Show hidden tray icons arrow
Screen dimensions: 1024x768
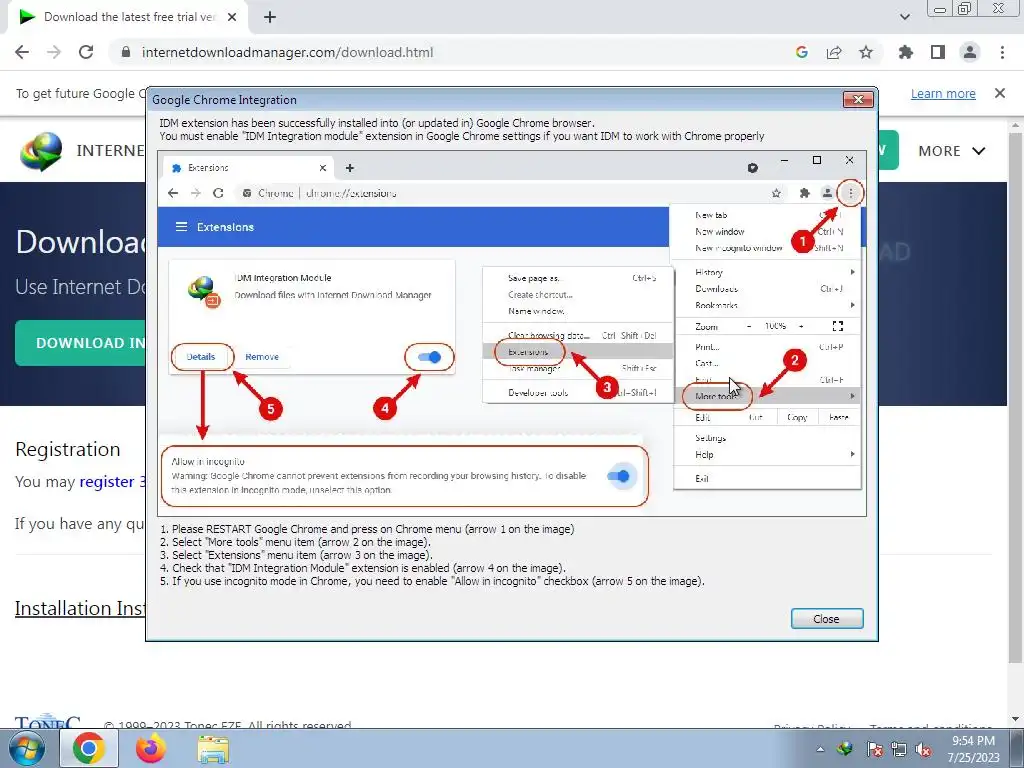tap(820, 749)
